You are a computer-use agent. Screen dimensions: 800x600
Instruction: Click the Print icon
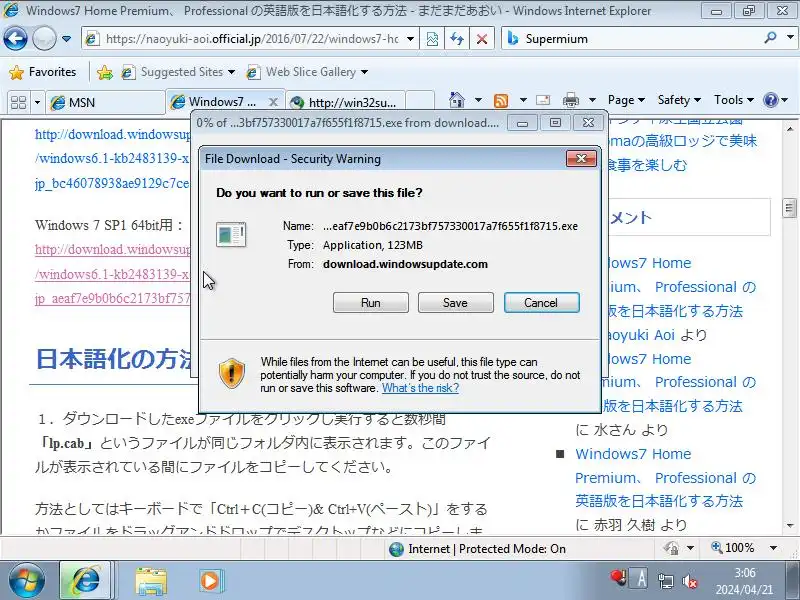[x=570, y=100]
